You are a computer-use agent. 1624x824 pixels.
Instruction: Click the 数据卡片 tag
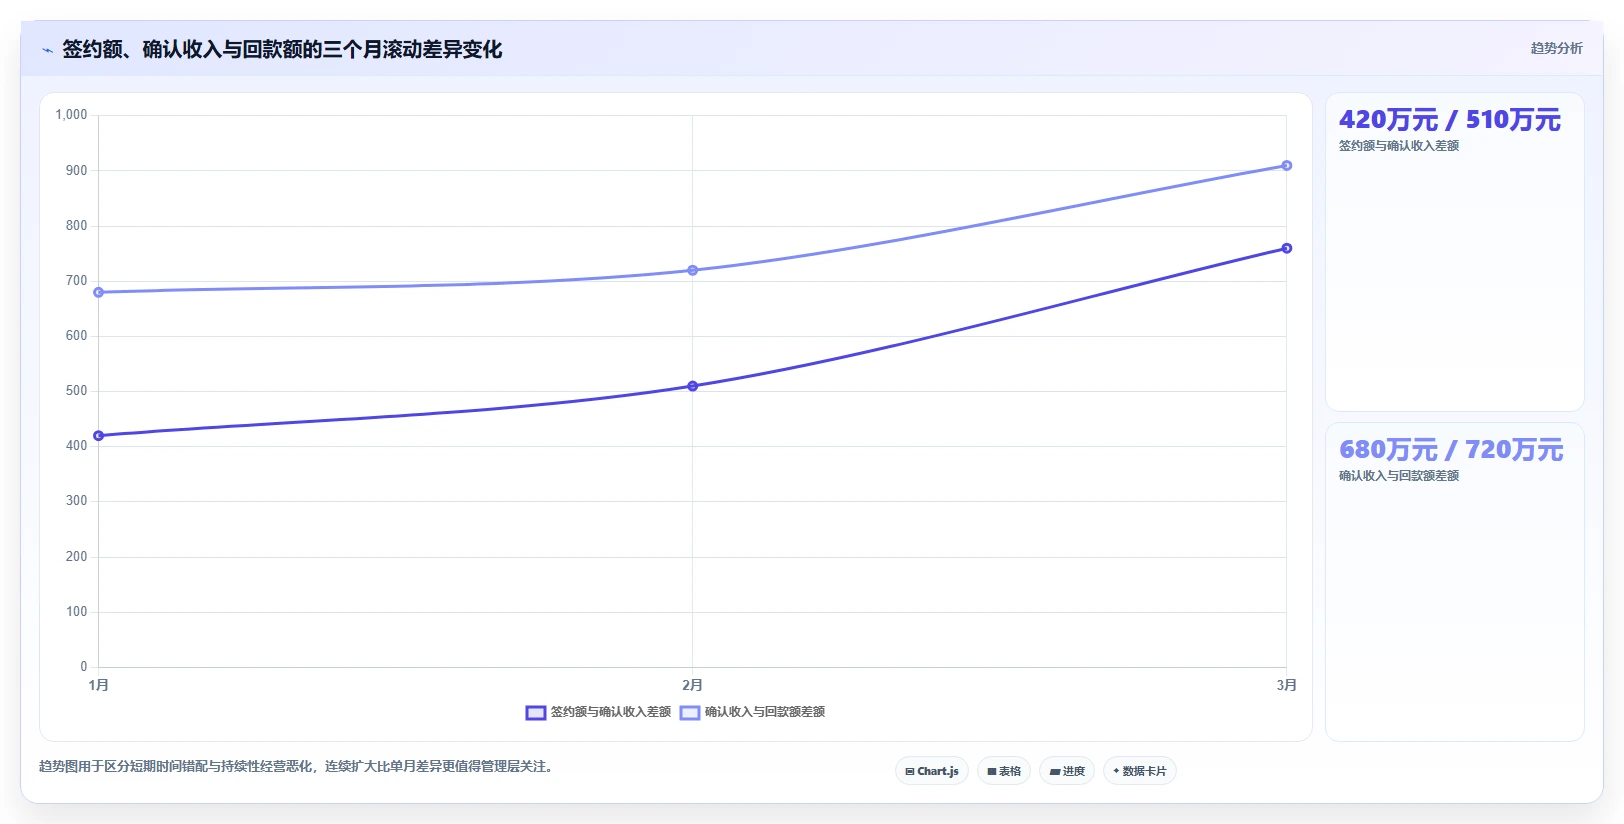click(1140, 771)
